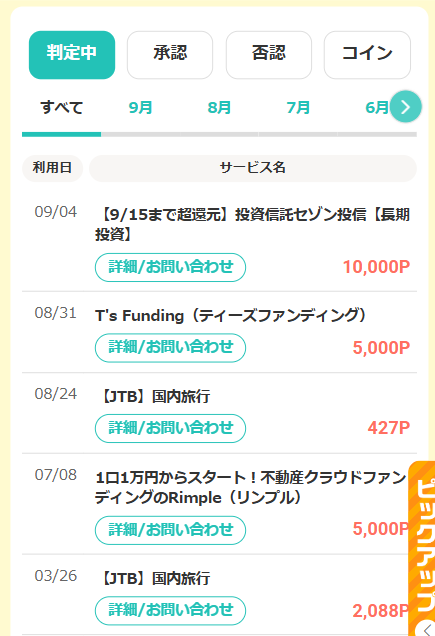
Task: Select the 判定中 status tab
Action: [x=72, y=55]
